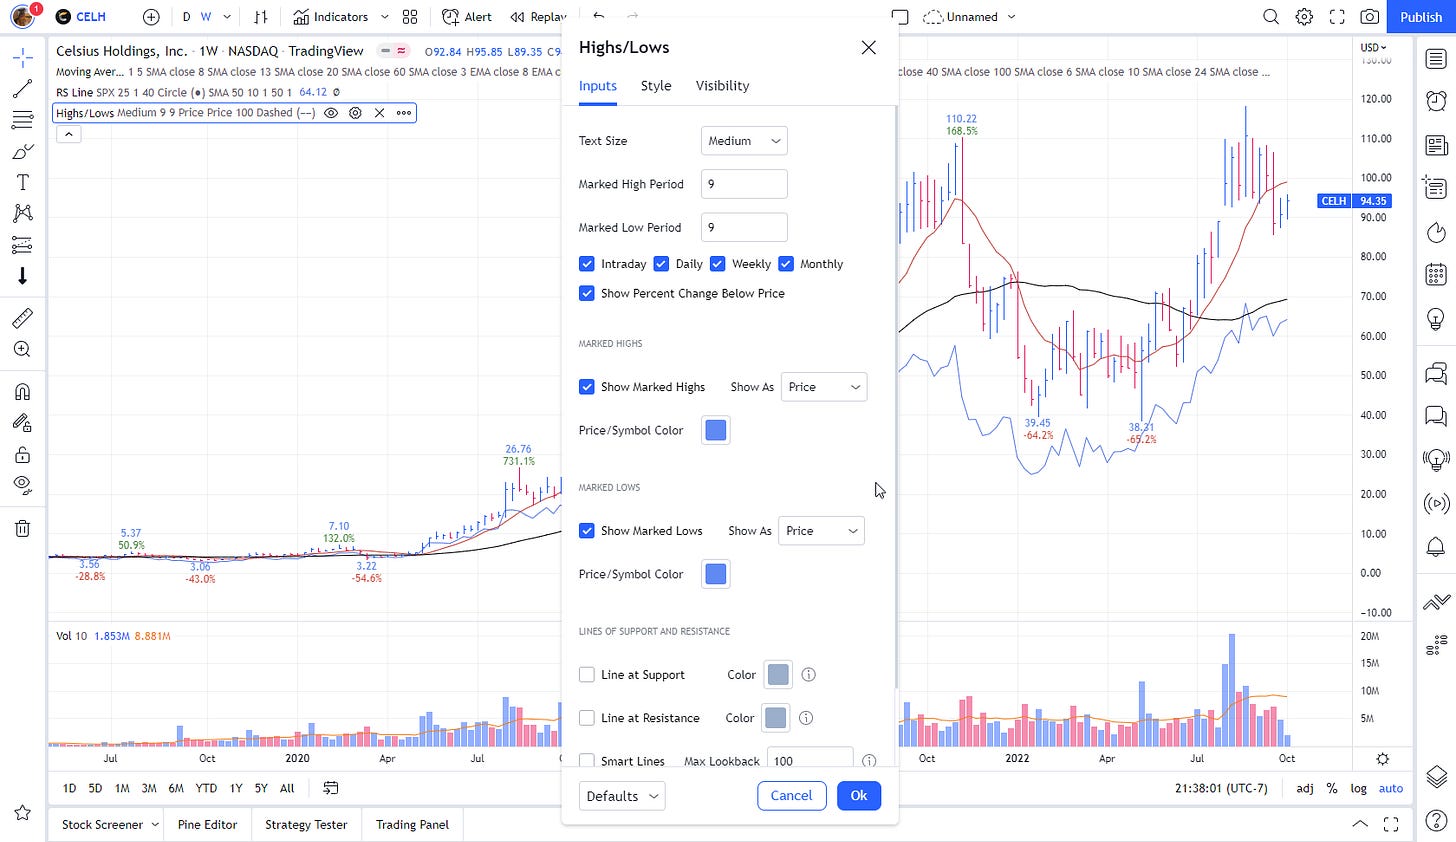Viewport: 1456px width, 842px height.
Task: Open the ideas lightbulb panel
Action: pos(1436,318)
